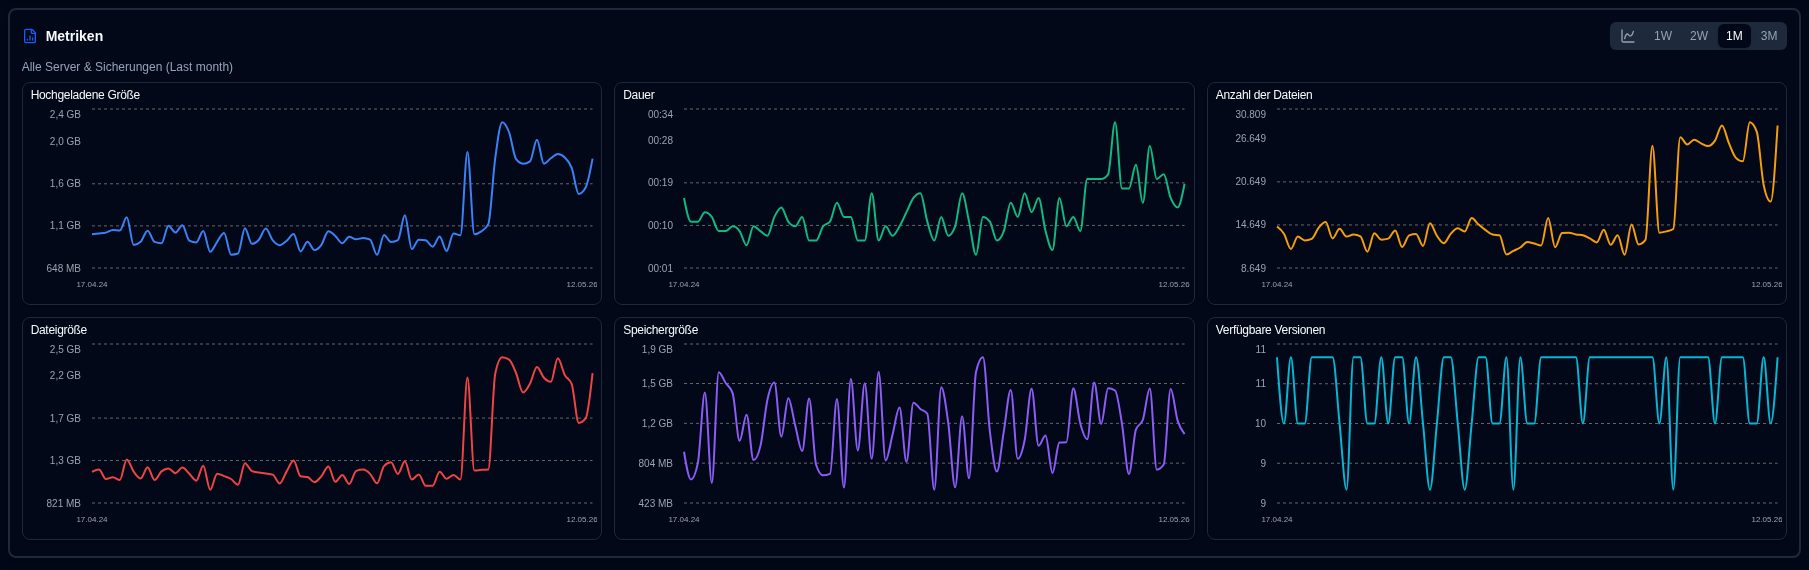Screen dimensions: 1809x570
Task: Click the Hochgeladene Größe chart title
Action: pyautogui.click(x=85, y=95)
